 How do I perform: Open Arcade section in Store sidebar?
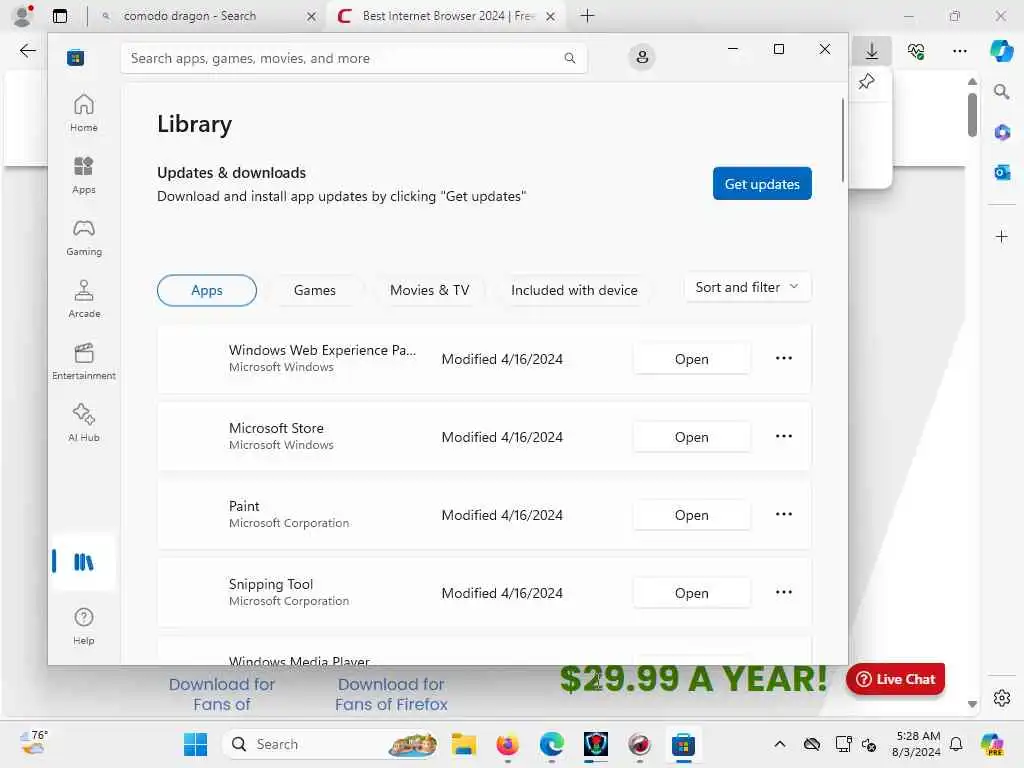(x=84, y=299)
